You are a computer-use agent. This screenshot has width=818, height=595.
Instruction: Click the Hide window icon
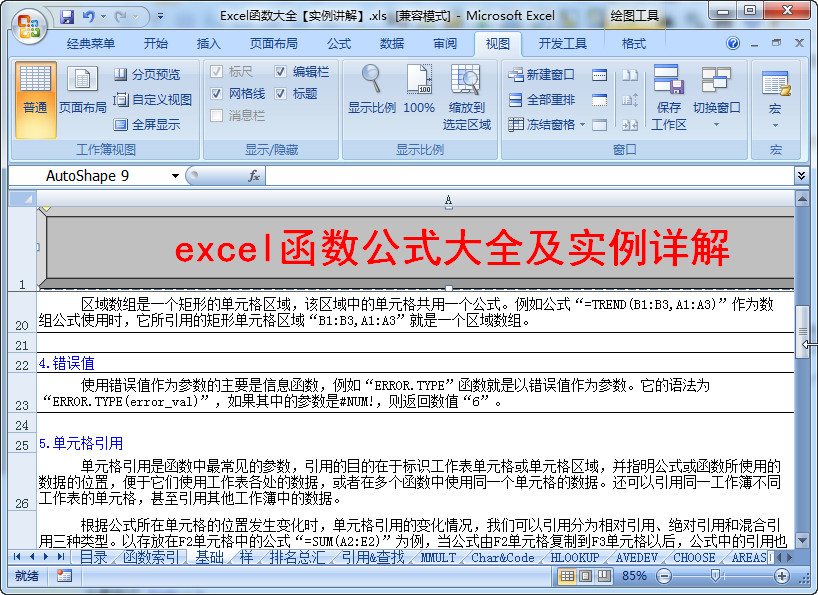599,100
